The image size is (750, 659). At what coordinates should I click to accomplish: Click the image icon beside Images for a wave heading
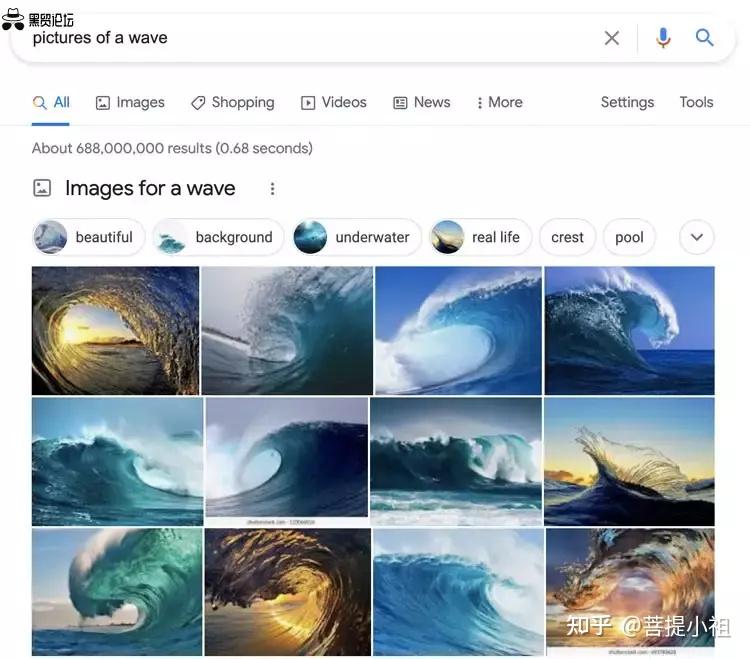pyautogui.click(x=42, y=188)
